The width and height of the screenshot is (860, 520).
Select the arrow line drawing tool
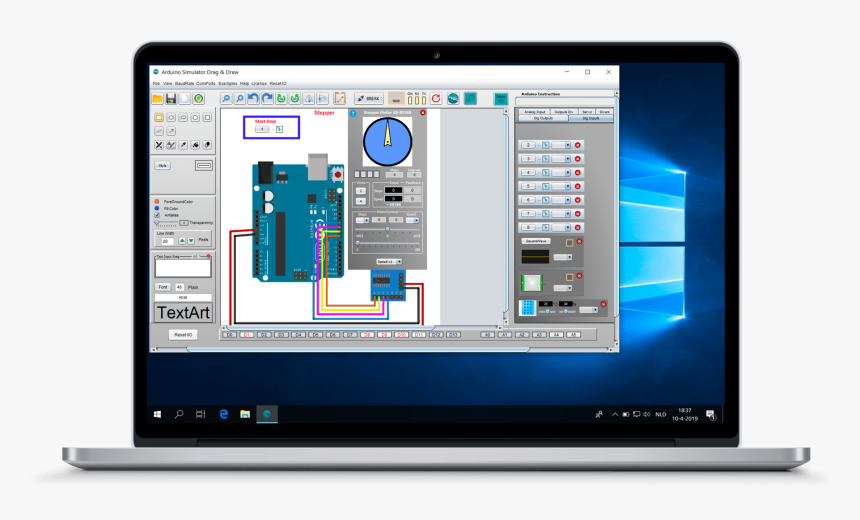[171, 131]
